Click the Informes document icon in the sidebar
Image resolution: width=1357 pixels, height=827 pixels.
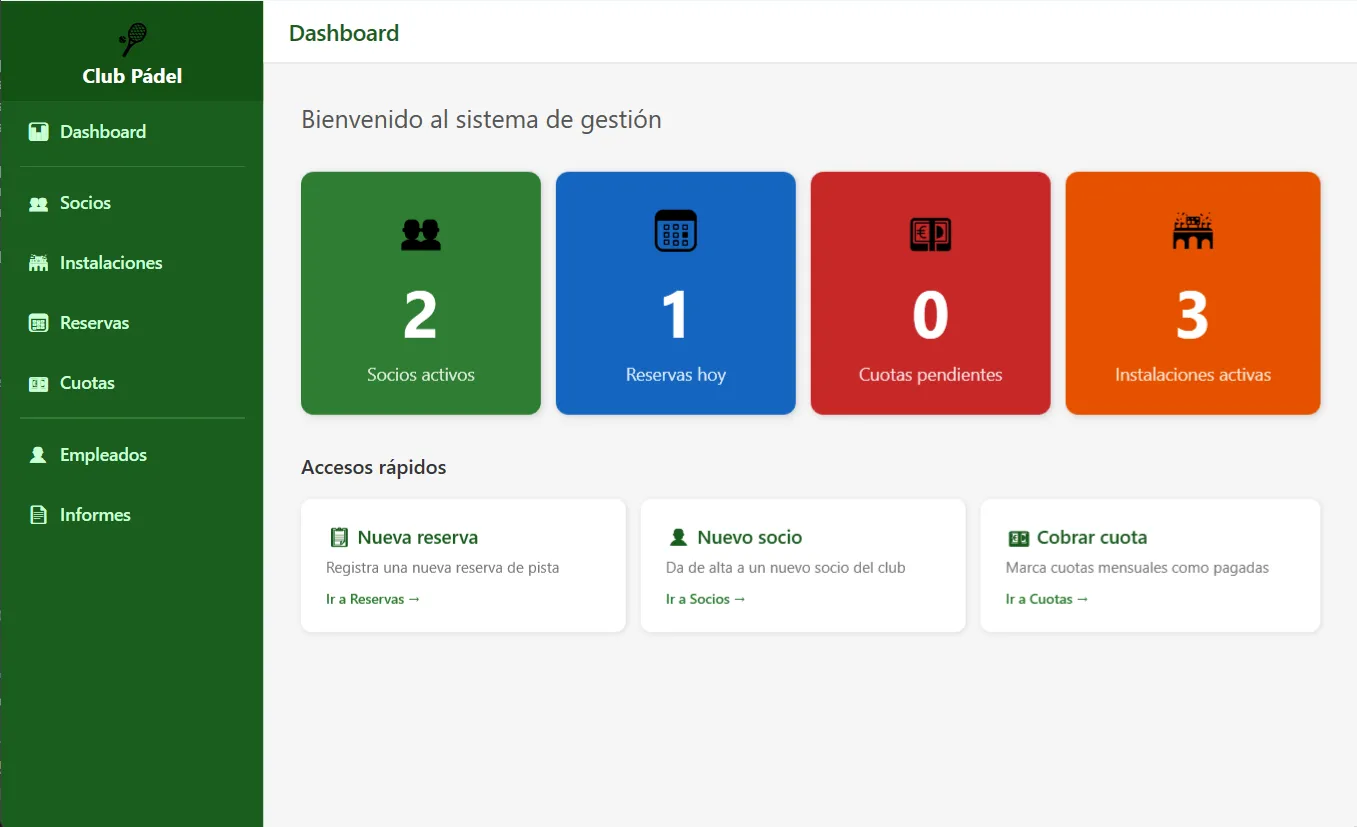pyautogui.click(x=38, y=515)
